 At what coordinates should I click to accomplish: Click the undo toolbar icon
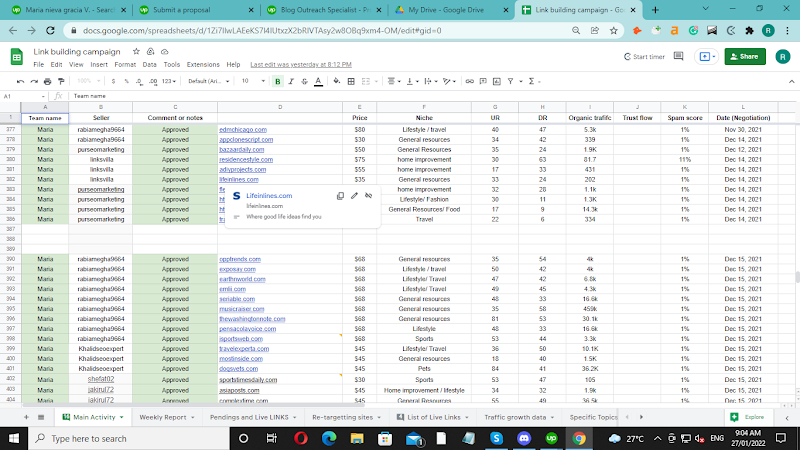19,81
